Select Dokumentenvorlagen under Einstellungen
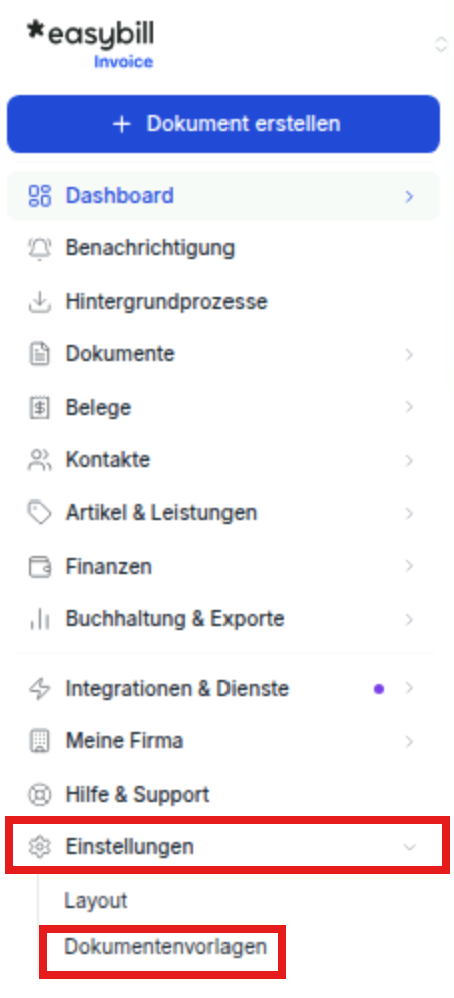The height and width of the screenshot is (998, 454). 165,946
